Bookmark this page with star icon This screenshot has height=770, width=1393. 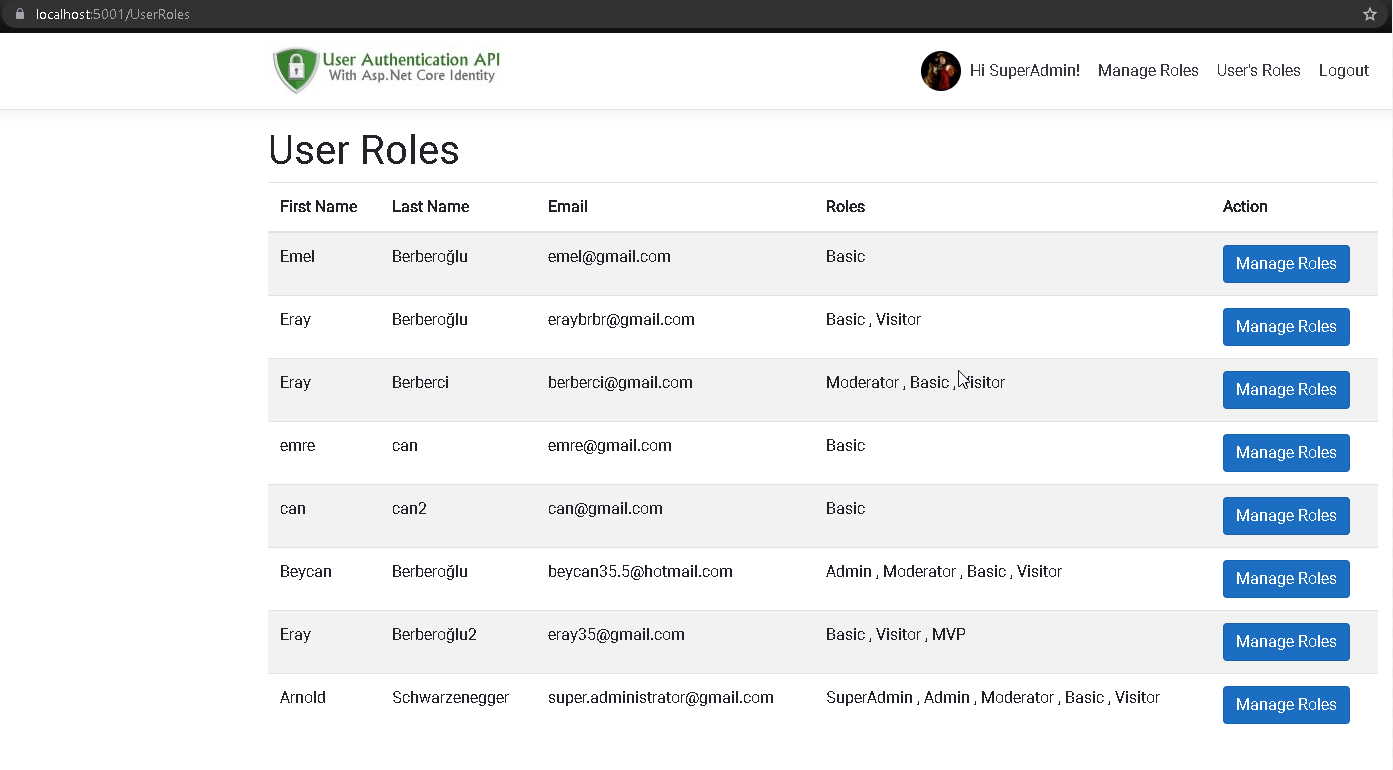pos(1370,15)
